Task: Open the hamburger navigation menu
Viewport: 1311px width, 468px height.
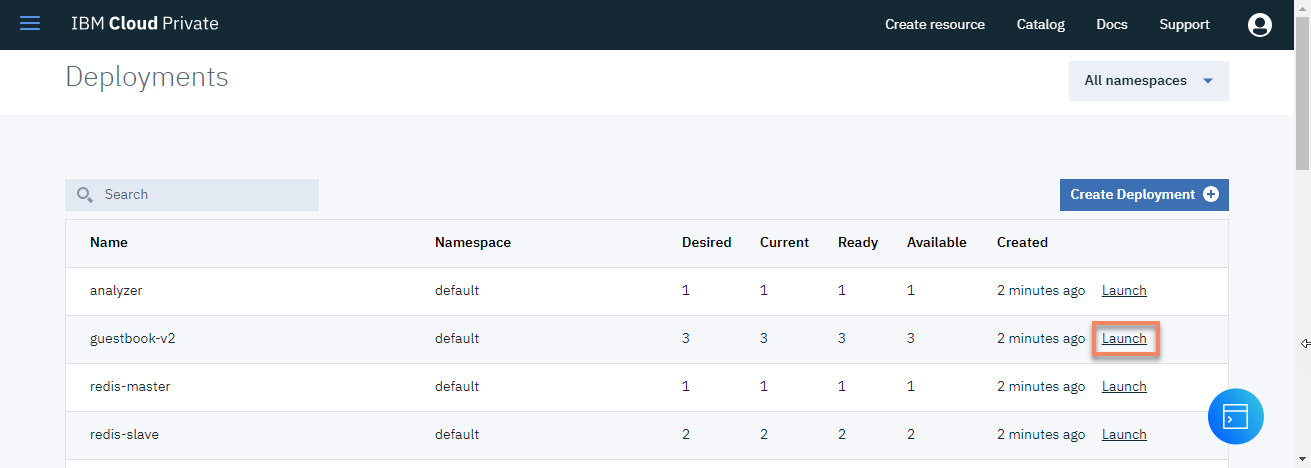Action: click(x=30, y=24)
